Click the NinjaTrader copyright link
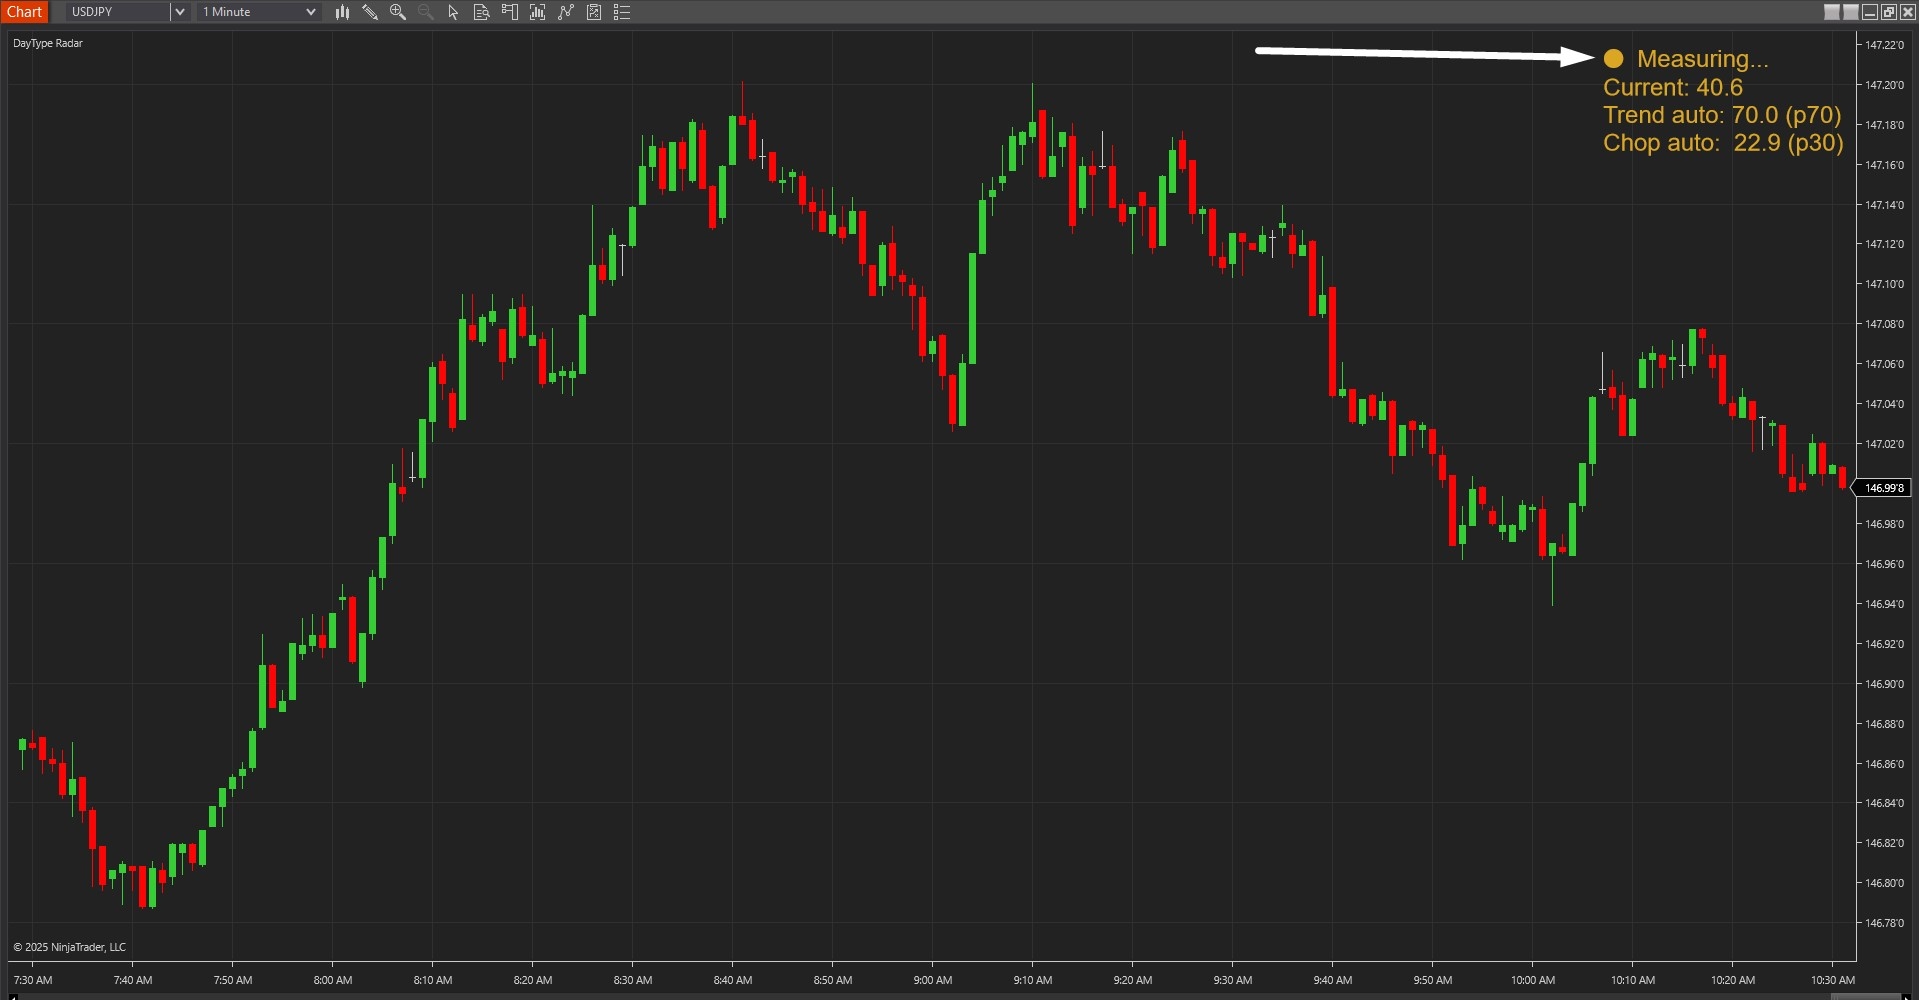 tap(69, 946)
